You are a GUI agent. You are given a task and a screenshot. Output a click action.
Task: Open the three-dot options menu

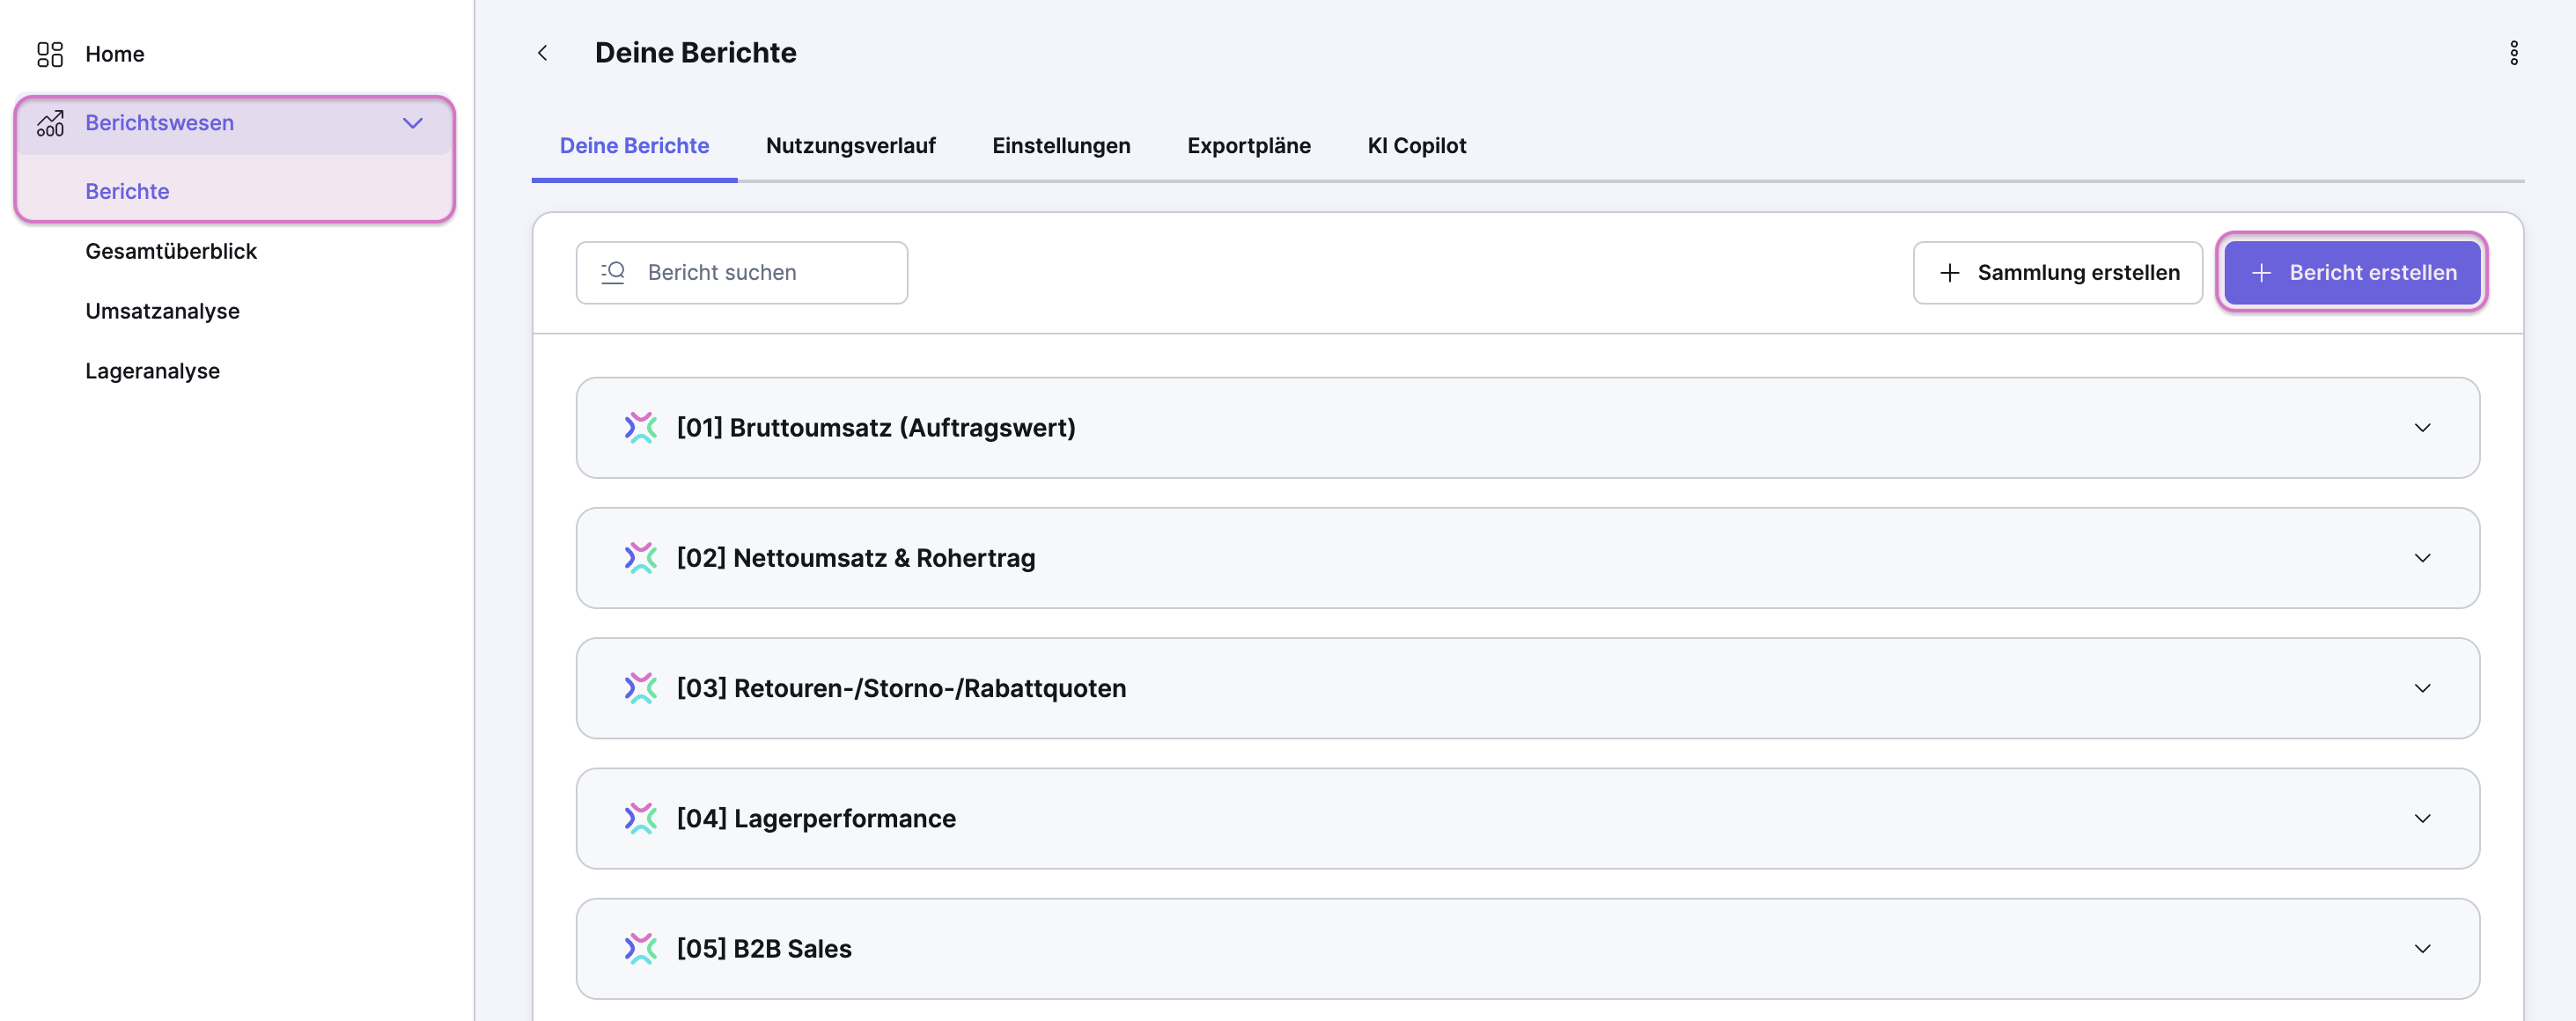coord(2513,53)
